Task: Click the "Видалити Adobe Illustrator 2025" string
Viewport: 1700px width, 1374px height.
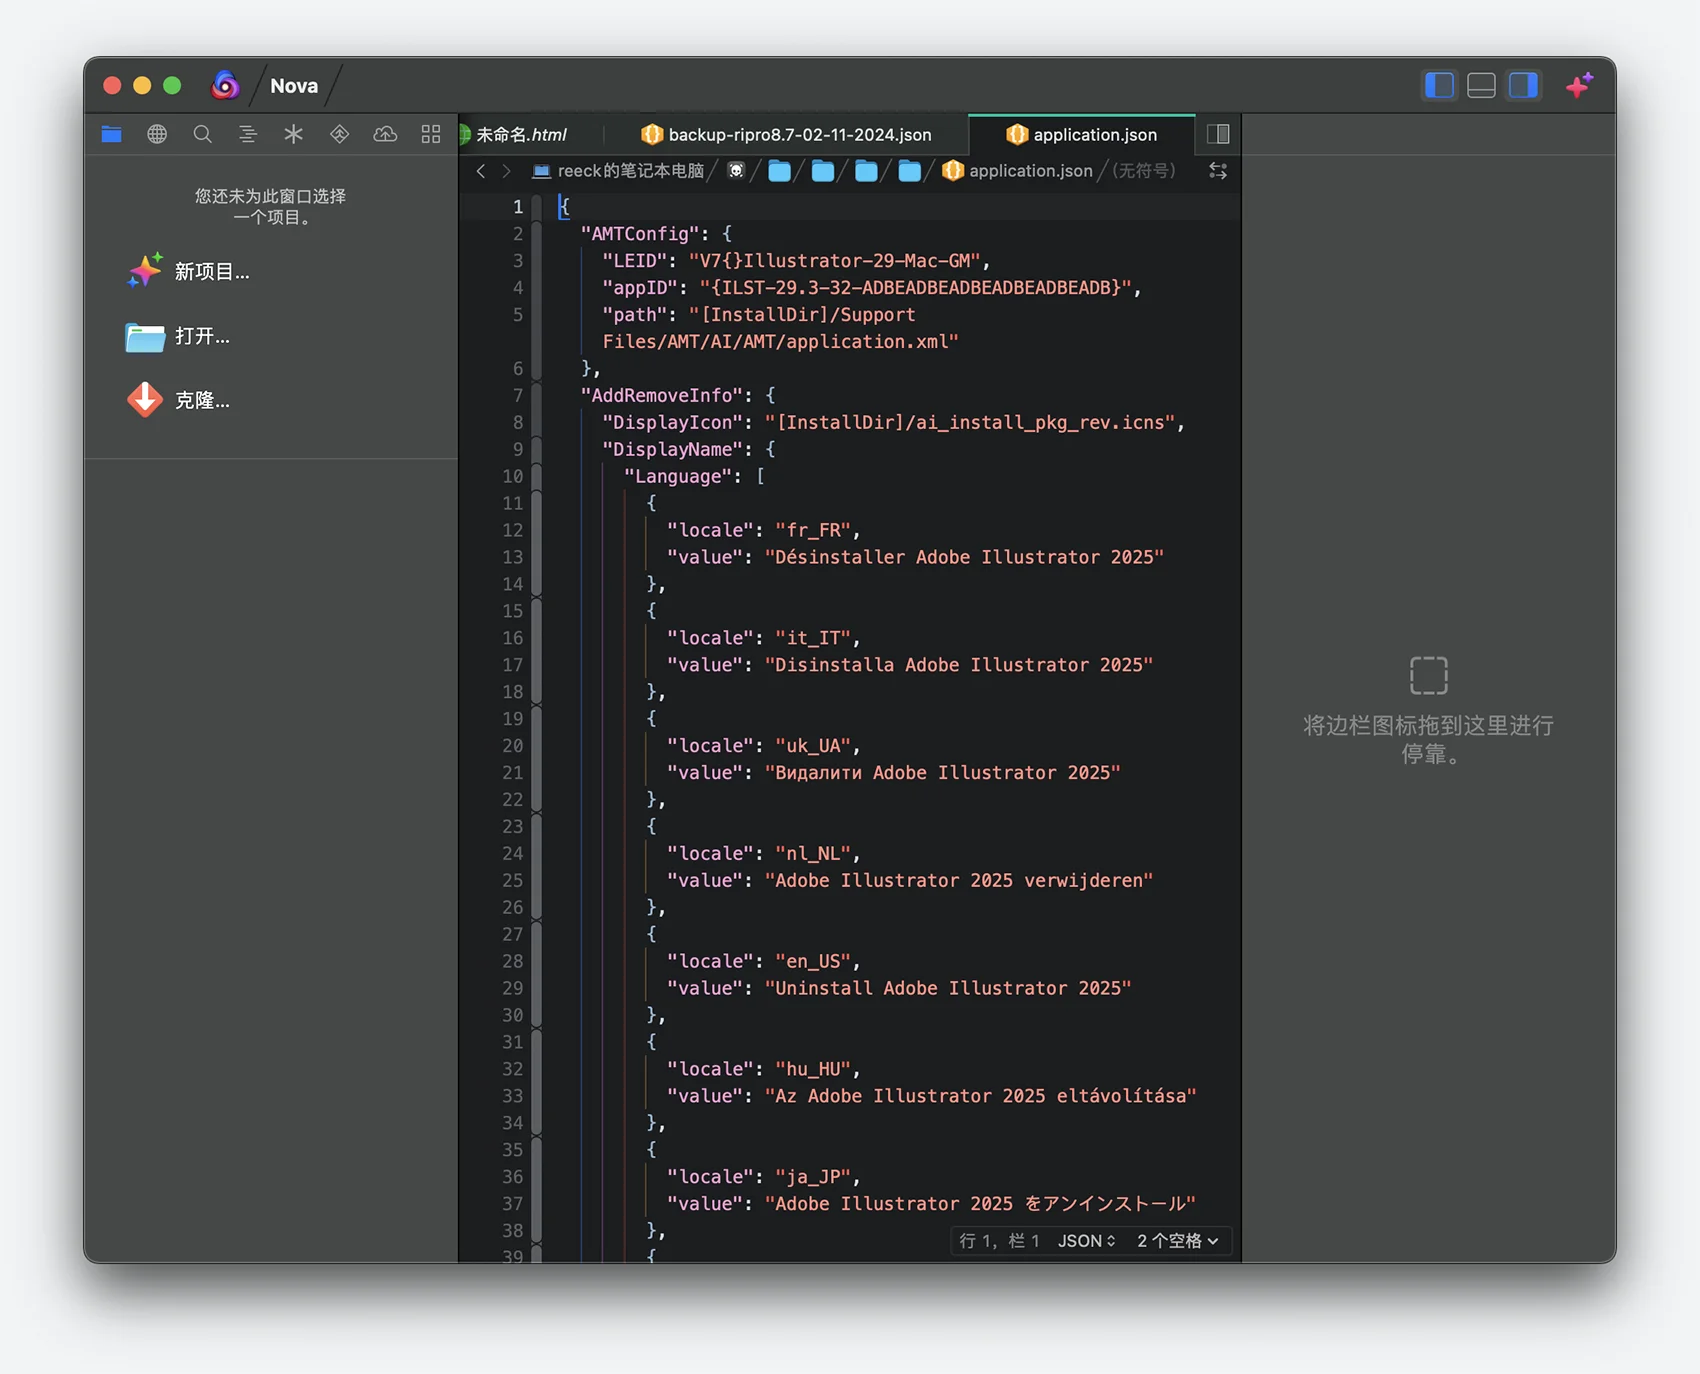Action: (x=943, y=773)
